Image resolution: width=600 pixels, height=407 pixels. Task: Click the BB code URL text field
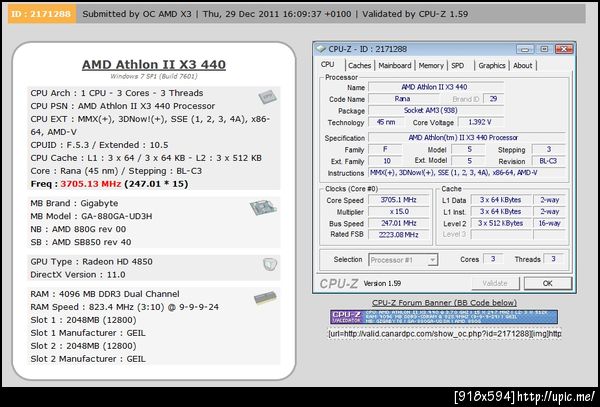[x=444, y=334]
